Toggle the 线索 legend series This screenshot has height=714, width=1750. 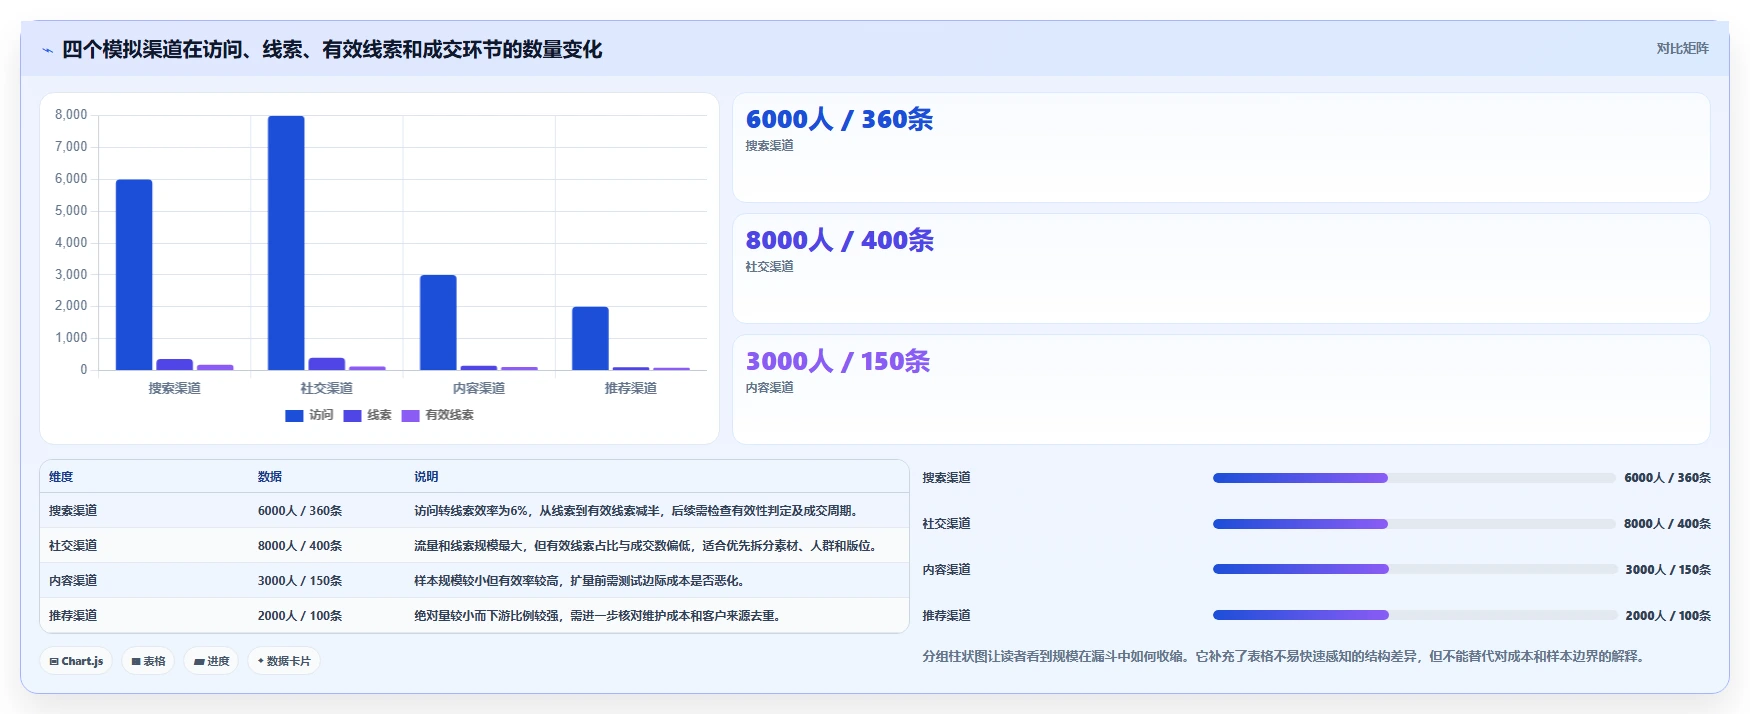pyautogui.click(x=367, y=415)
